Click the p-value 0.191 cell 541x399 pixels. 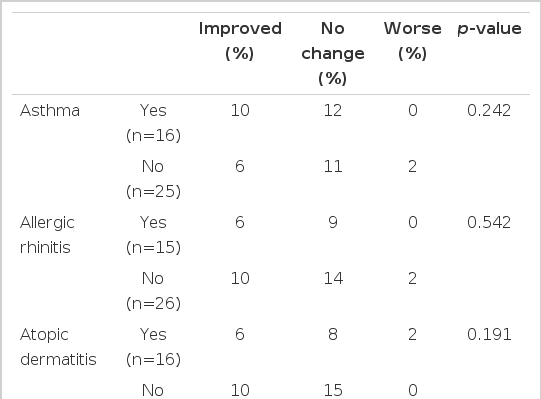pos(489,334)
